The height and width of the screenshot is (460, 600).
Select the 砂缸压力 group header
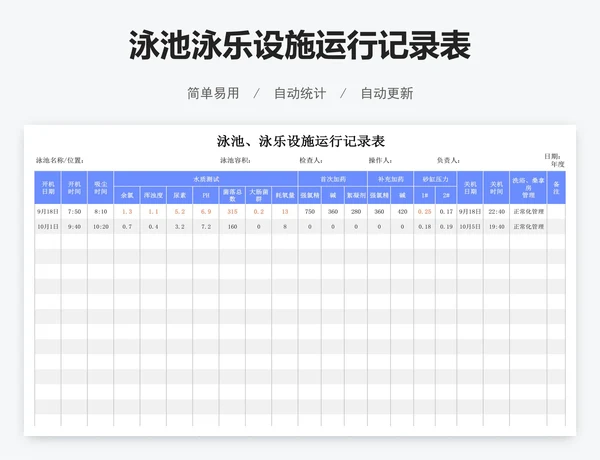tap(435, 179)
